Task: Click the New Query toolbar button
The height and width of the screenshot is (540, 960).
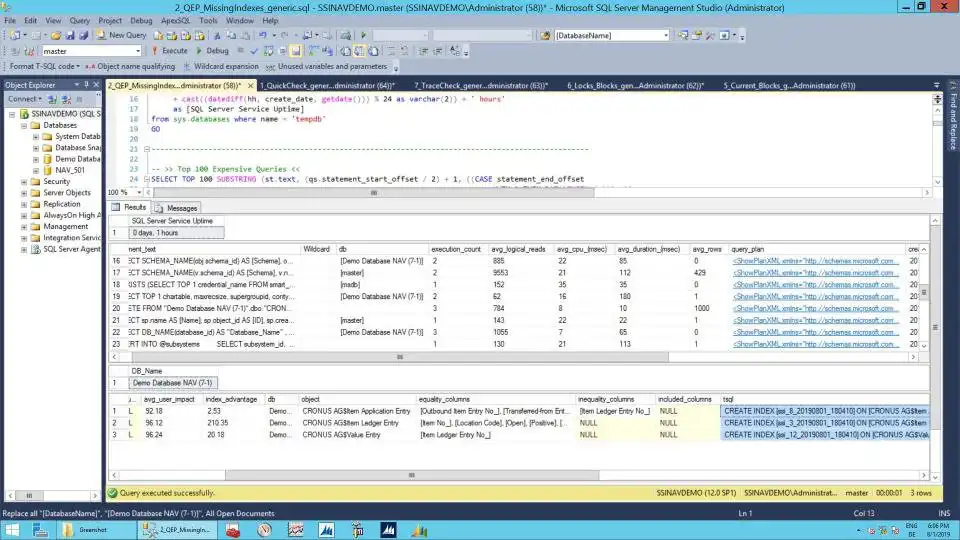Action: click(x=121, y=36)
